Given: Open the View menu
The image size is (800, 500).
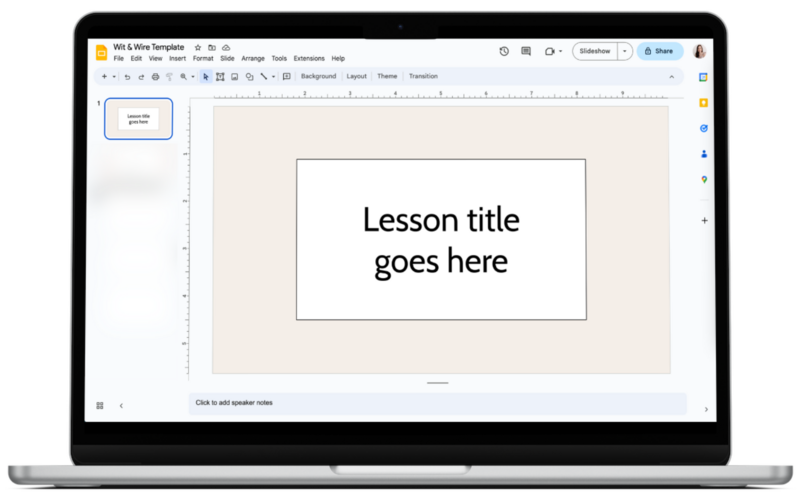Looking at the screenshot, I should point(155,58).
